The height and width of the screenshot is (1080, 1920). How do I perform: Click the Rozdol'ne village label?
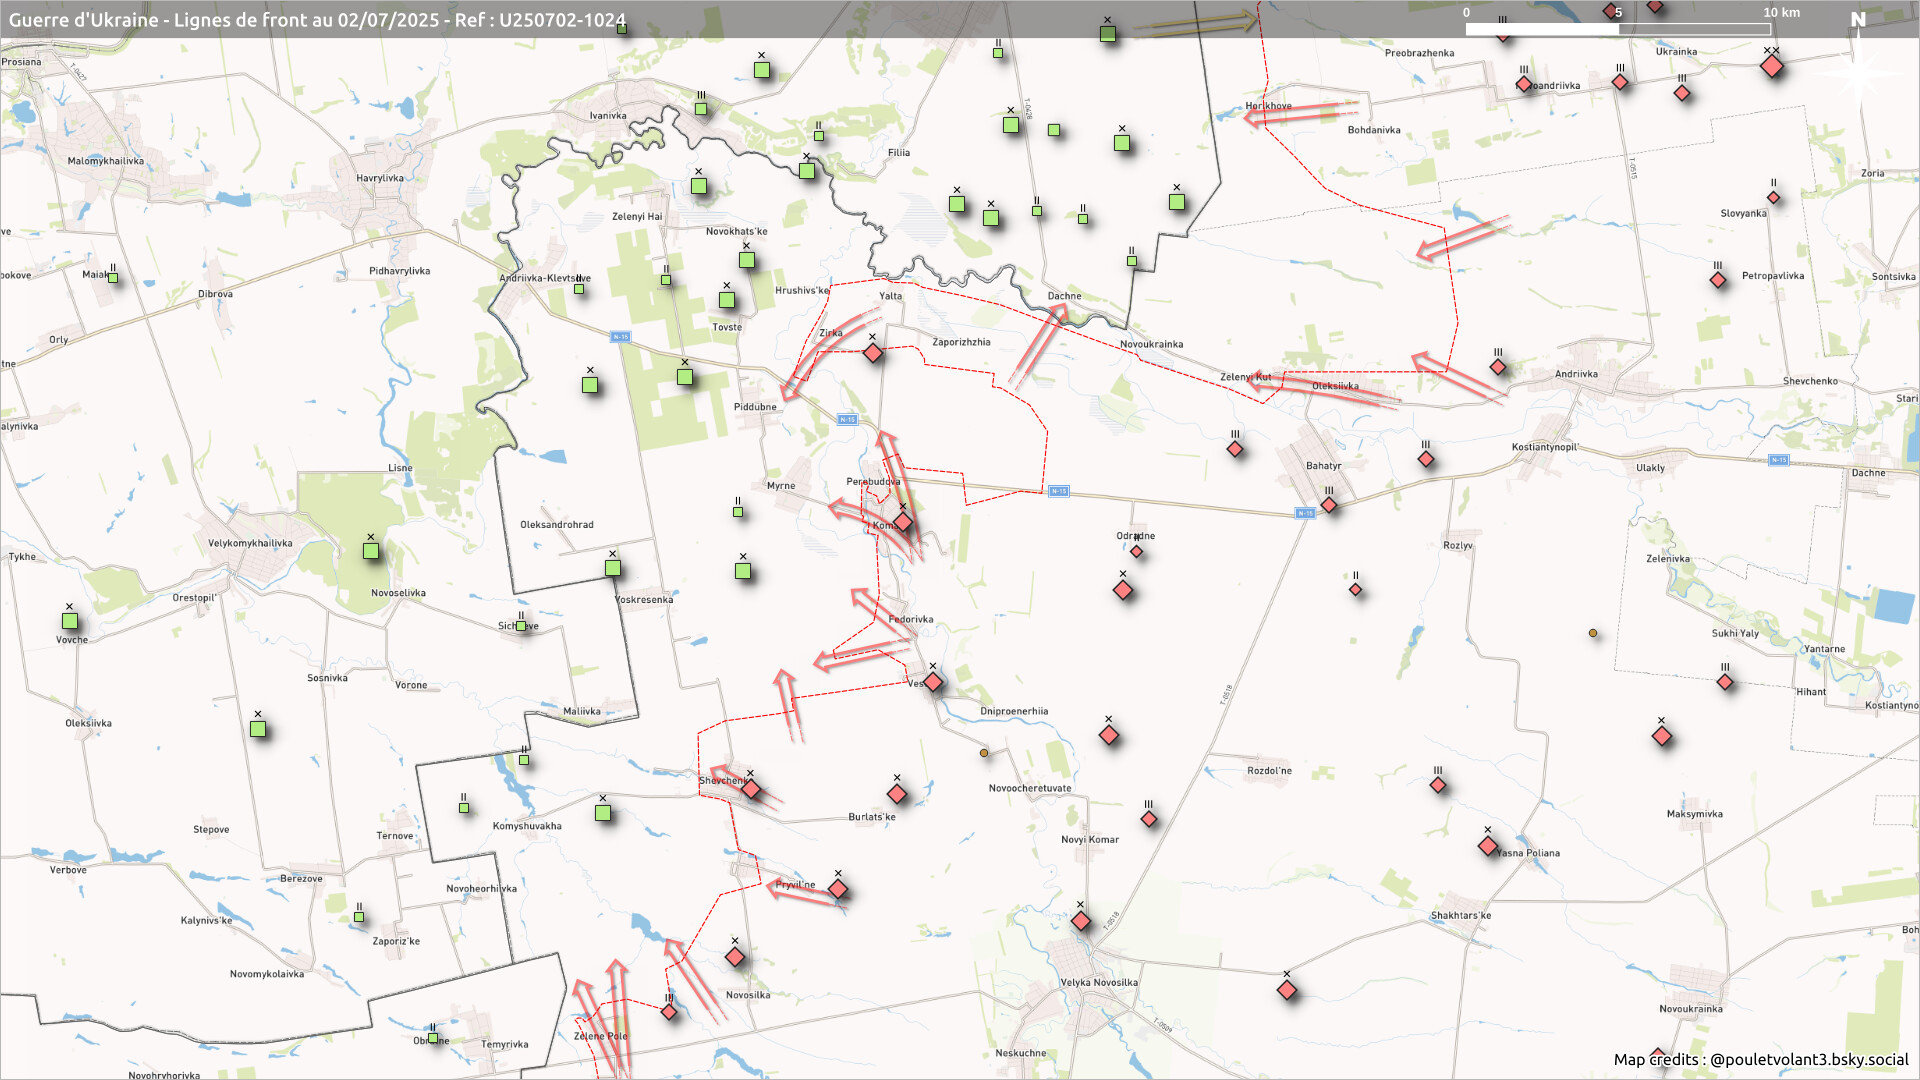[1269, 771]
